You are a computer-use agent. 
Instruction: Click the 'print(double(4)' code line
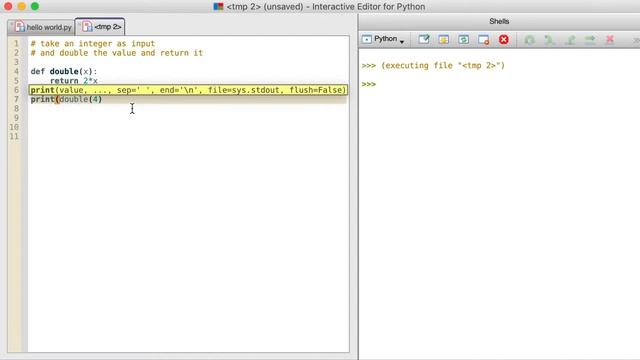(66, 99)
